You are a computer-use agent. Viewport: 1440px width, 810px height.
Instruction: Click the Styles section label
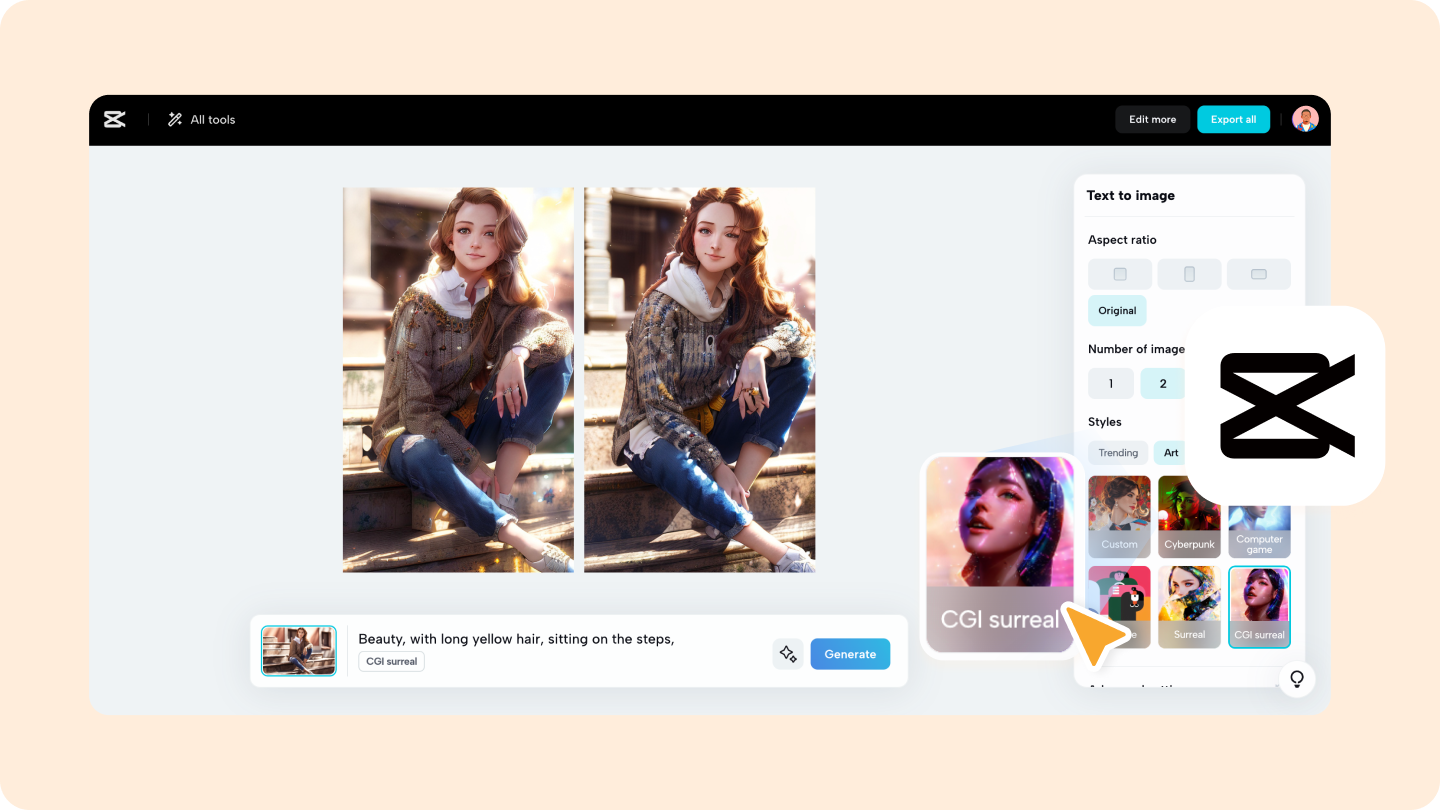click(x=1105, y=422)
